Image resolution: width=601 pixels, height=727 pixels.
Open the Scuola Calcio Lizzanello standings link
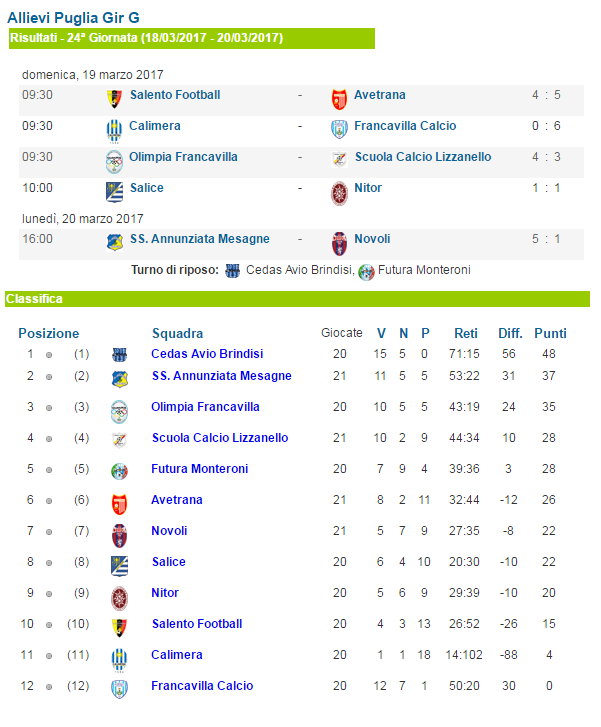click(x=220, y=438)
